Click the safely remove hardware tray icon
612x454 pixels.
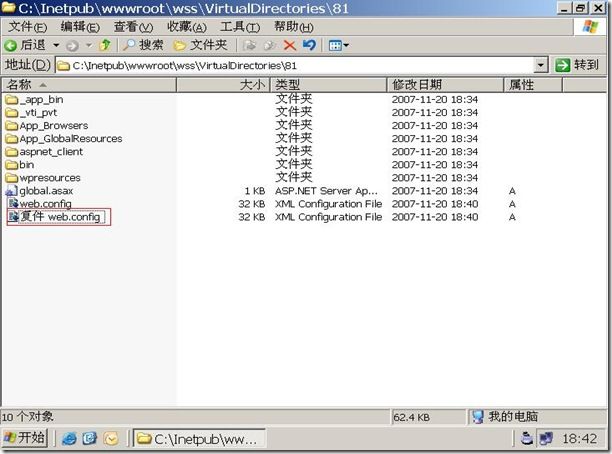click(x=527, y=439)
